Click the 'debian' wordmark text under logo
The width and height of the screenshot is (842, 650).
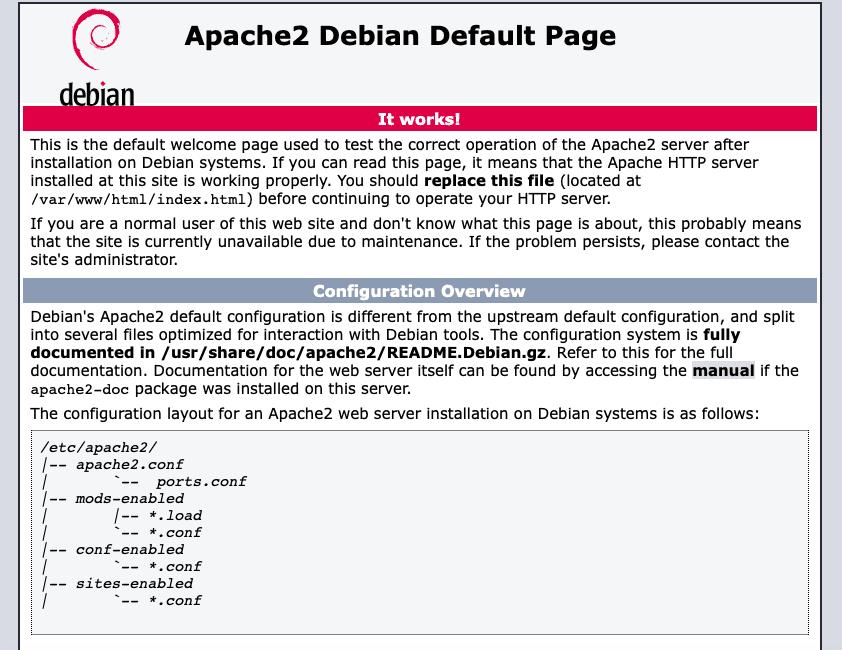point(97,94)
